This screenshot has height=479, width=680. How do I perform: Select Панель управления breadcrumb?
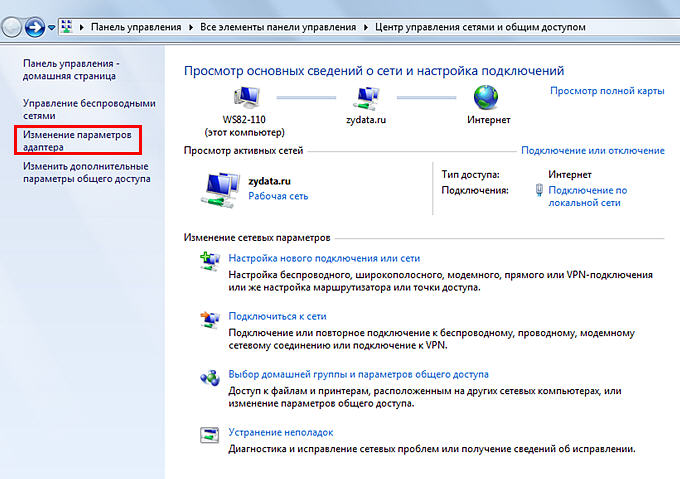(136, 27)
